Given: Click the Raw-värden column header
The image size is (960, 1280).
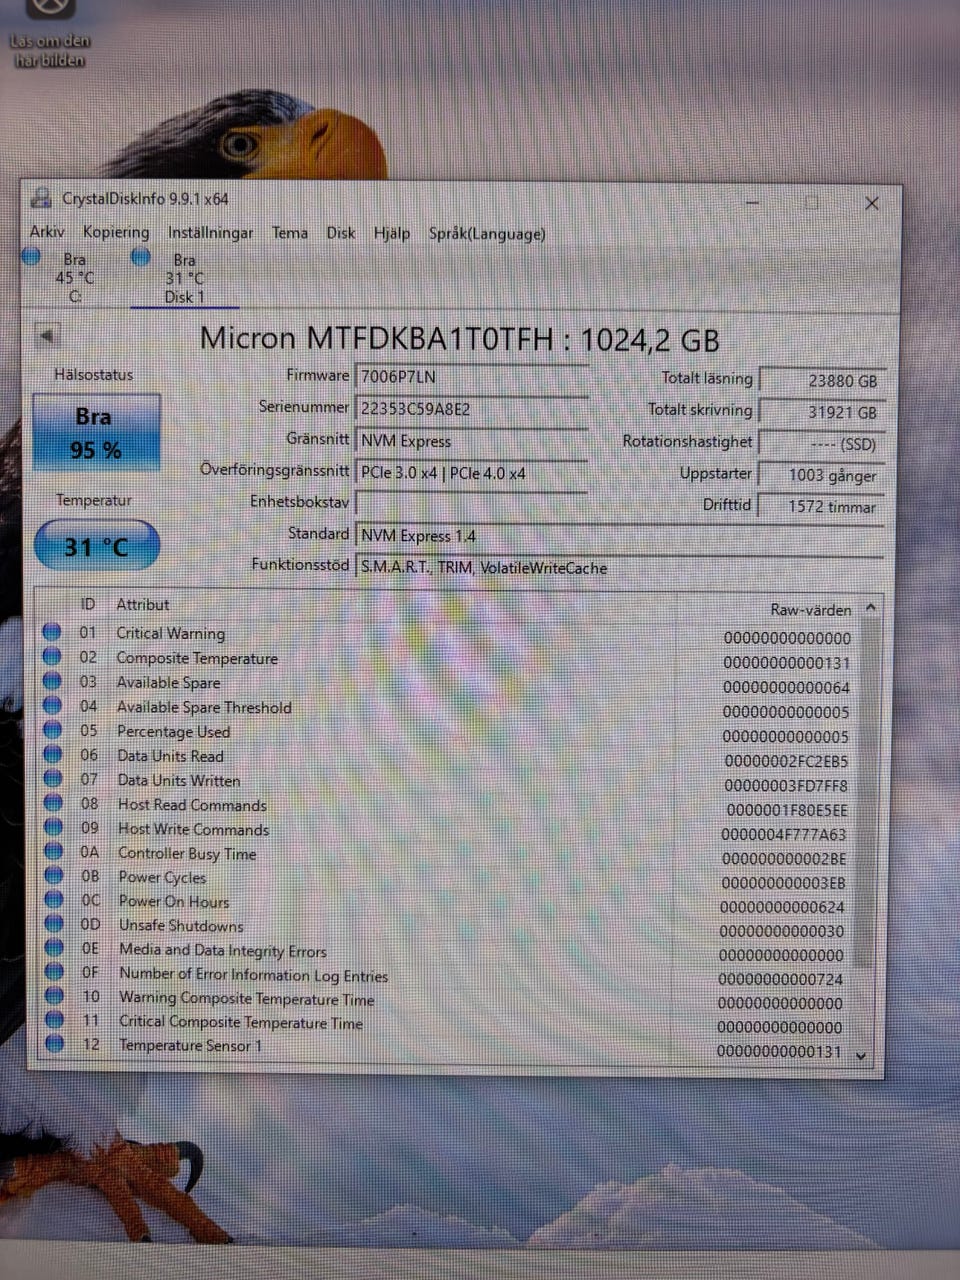Looking at the screenshot, I should pyautogui.click(x=811, y=609).
